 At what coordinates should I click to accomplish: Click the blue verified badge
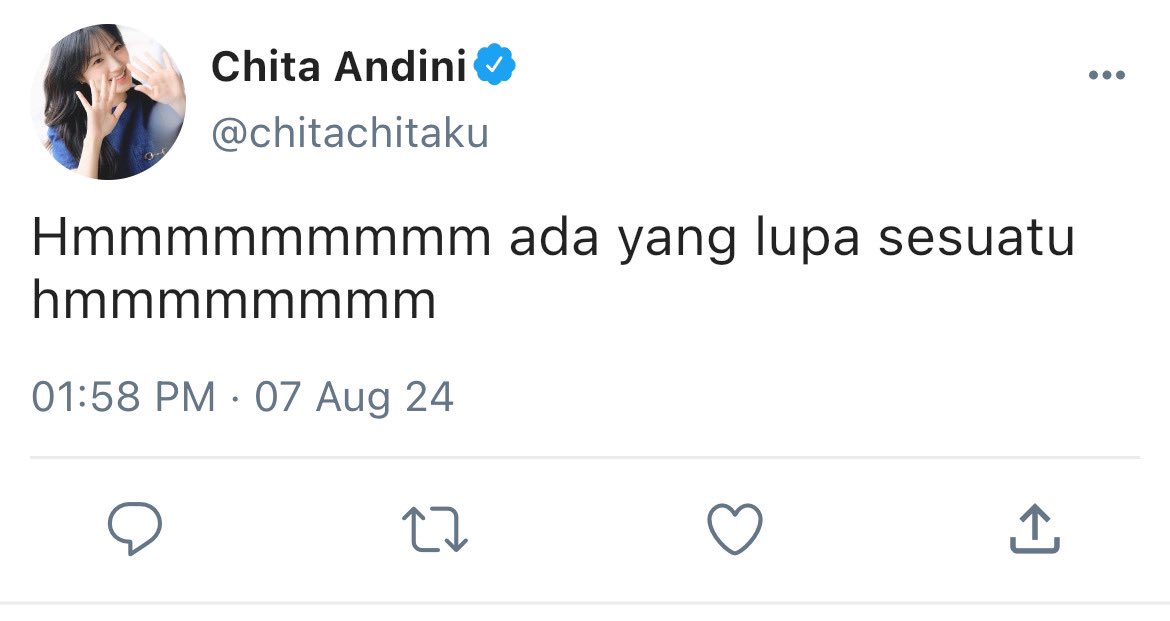[x=495, y=65]
